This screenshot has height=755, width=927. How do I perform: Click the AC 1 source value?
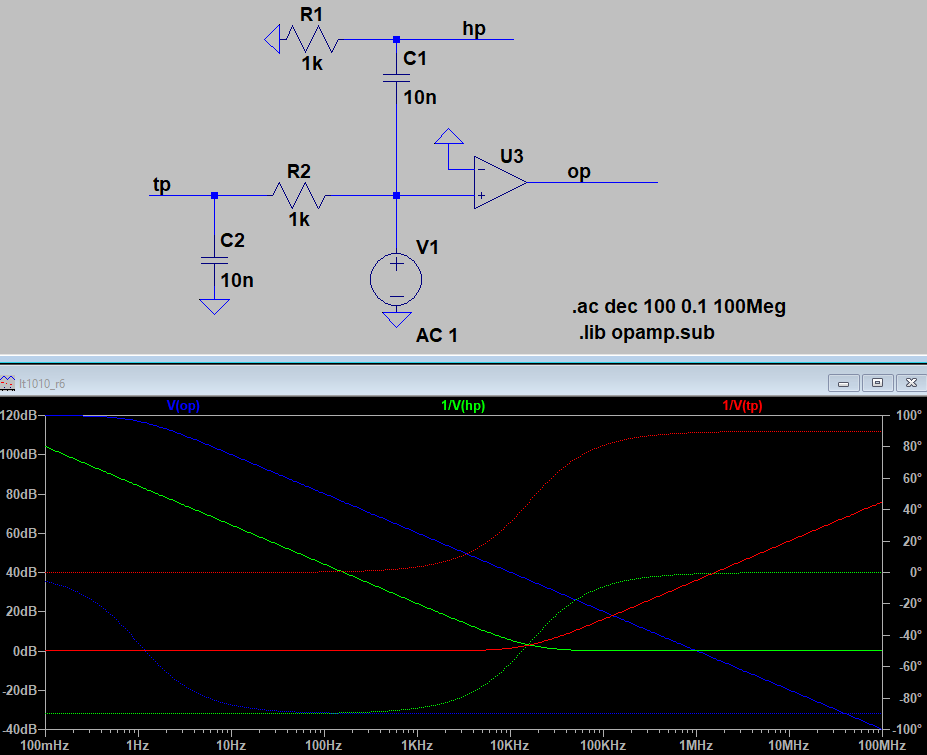pos(436,335)
